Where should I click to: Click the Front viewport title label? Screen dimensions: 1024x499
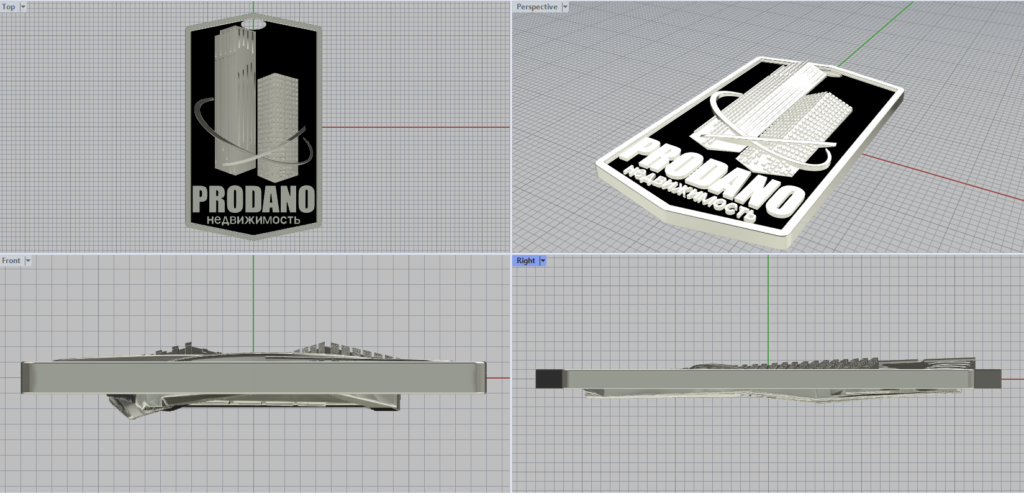tap(11, 260)
